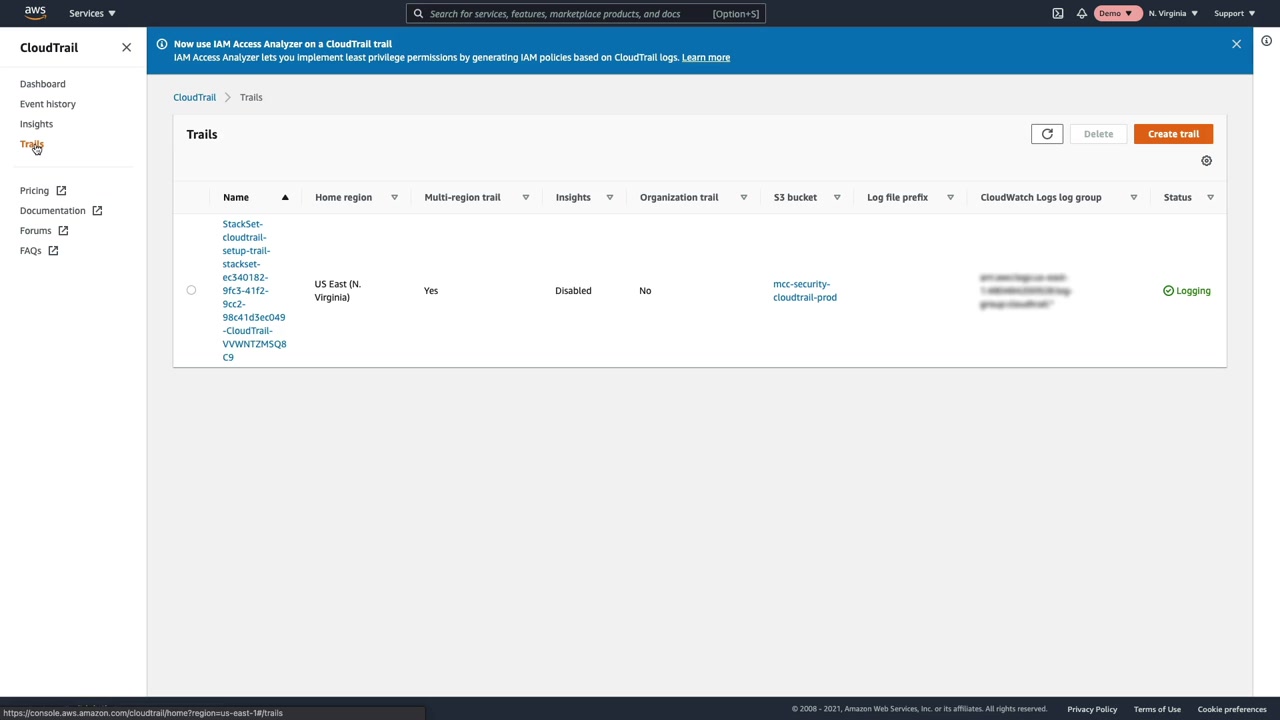1280x720 pixels.
Task: Open Pricing external link icon
Action: click(61, 190)
